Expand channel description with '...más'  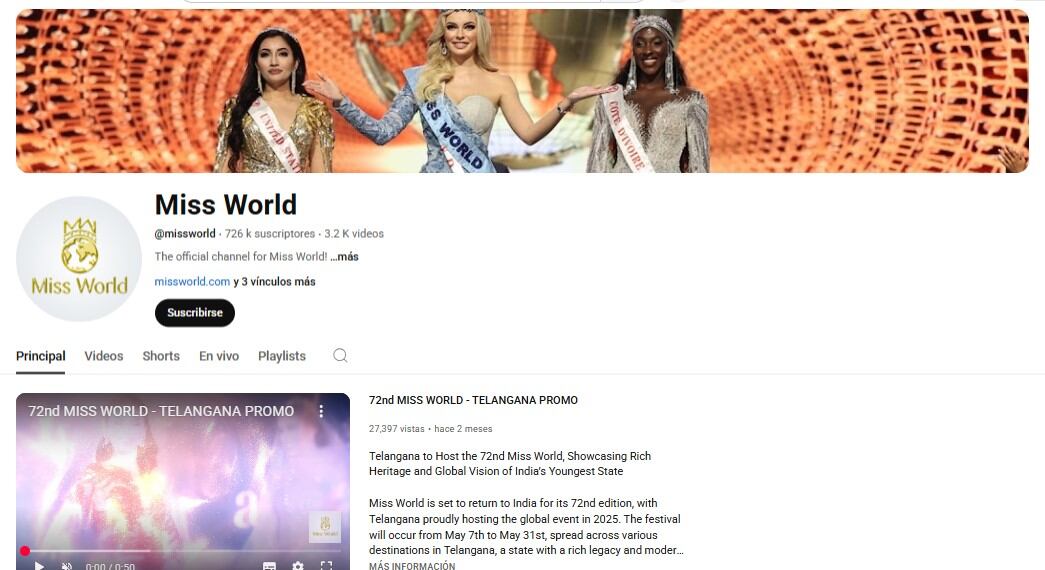pyautogui.click(x=345, y=257)
